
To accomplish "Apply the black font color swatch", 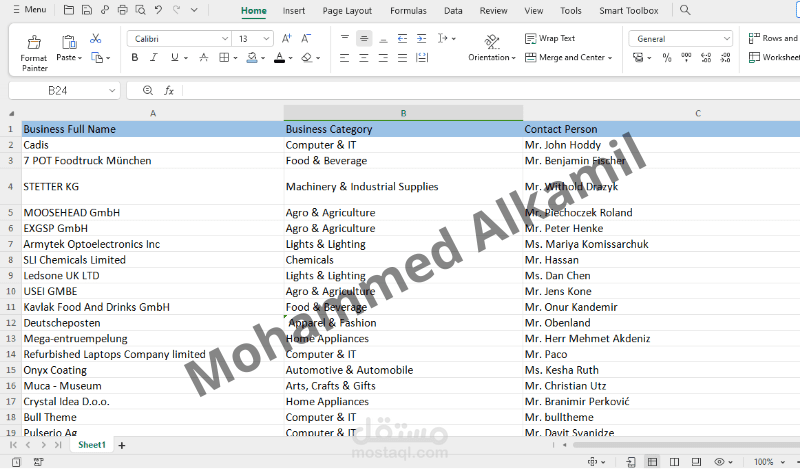I will 280,58.
